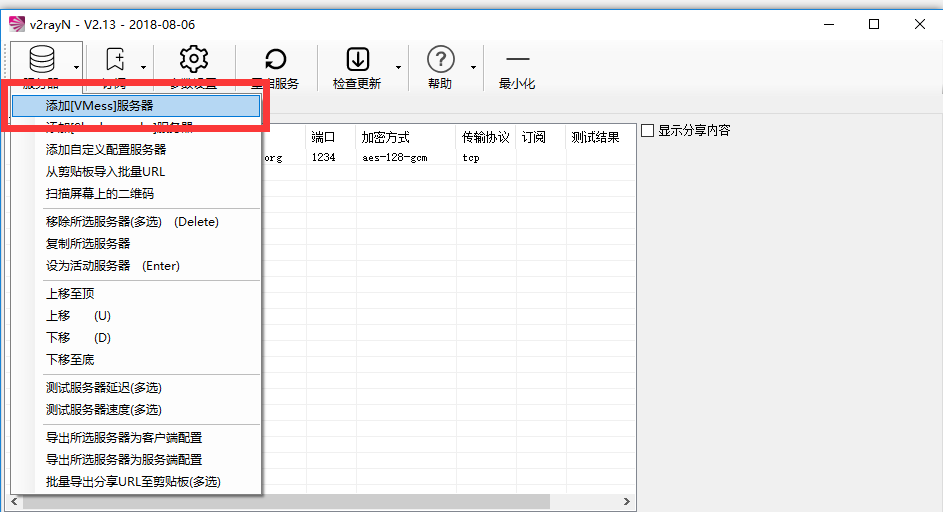The image size is (943, 512).
Task: Click the 重启服务 restart service icon
Action: 275,60
